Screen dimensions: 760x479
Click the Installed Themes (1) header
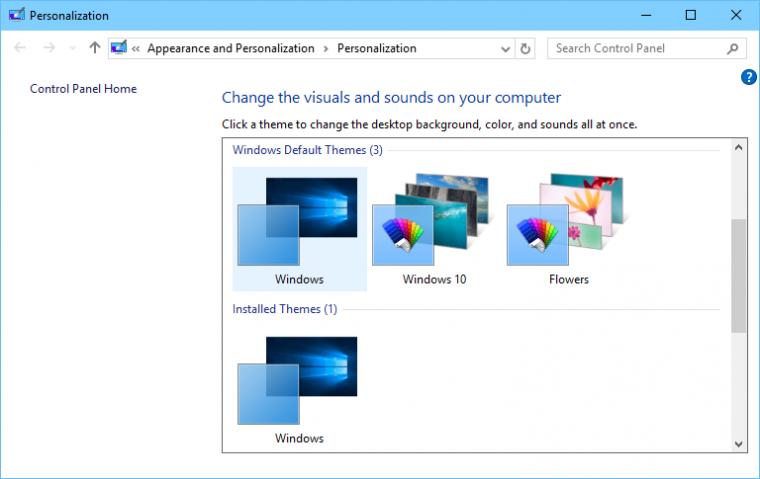coord(285,309)
